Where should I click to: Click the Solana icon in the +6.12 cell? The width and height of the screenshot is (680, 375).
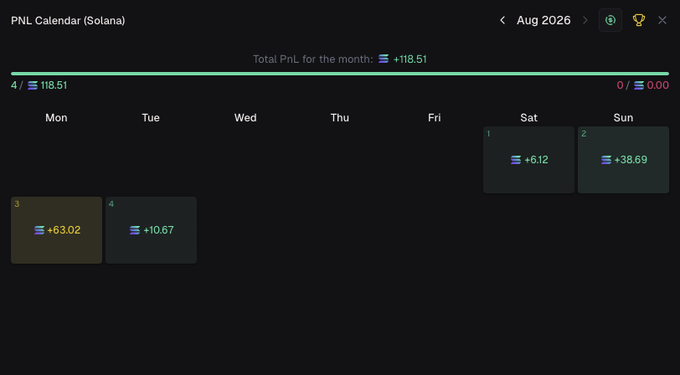click(x=516, y=160)
